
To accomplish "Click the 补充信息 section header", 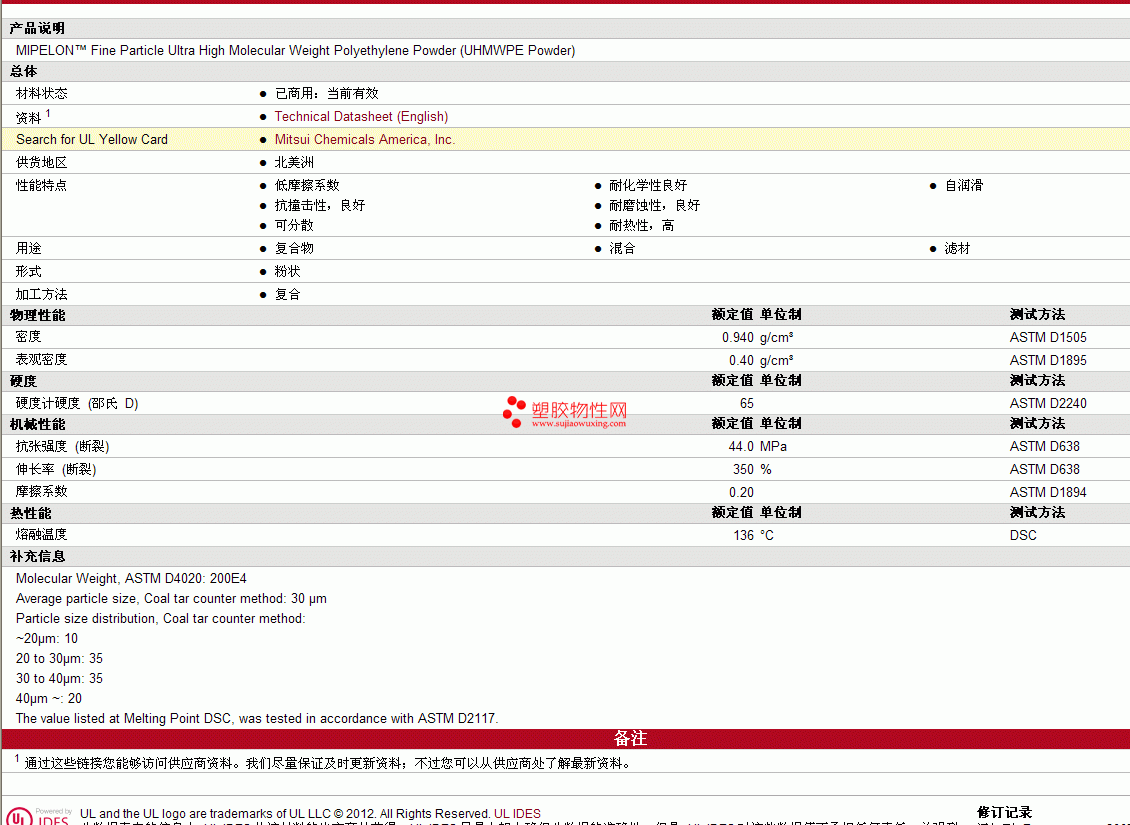I will coord(37,556).
